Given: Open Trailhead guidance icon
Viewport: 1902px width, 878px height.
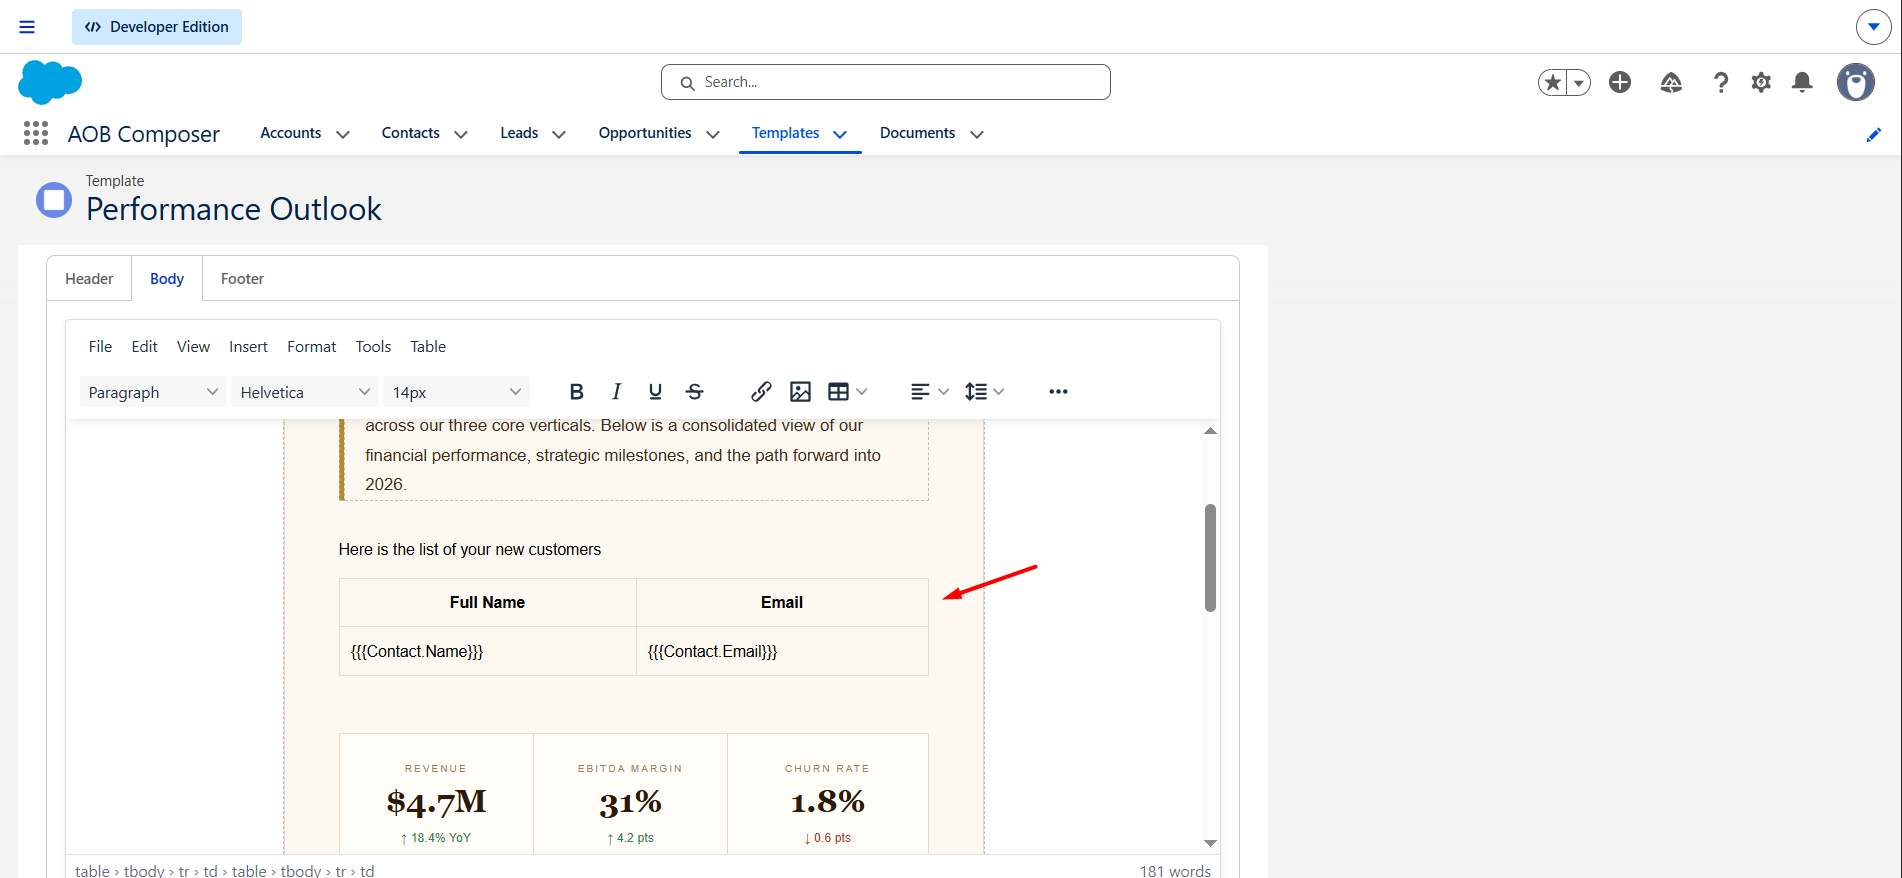Looking at the screenshot, I should pyautogui.click(x=1671, y=82).
